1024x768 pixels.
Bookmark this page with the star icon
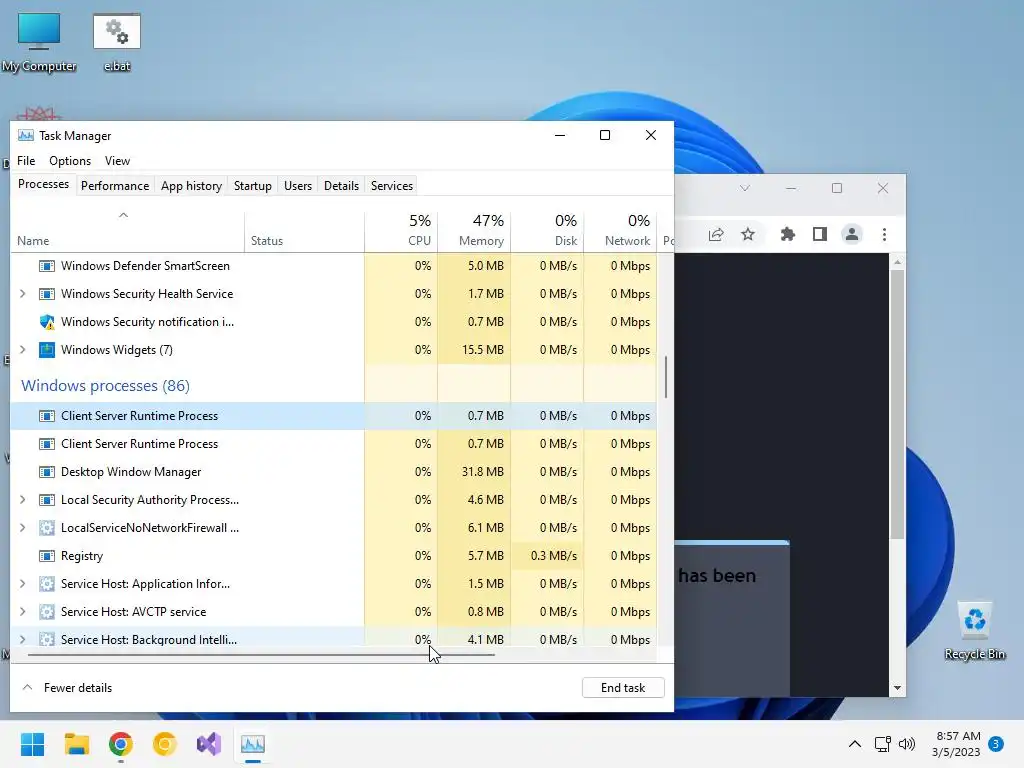tap(748, 234)
